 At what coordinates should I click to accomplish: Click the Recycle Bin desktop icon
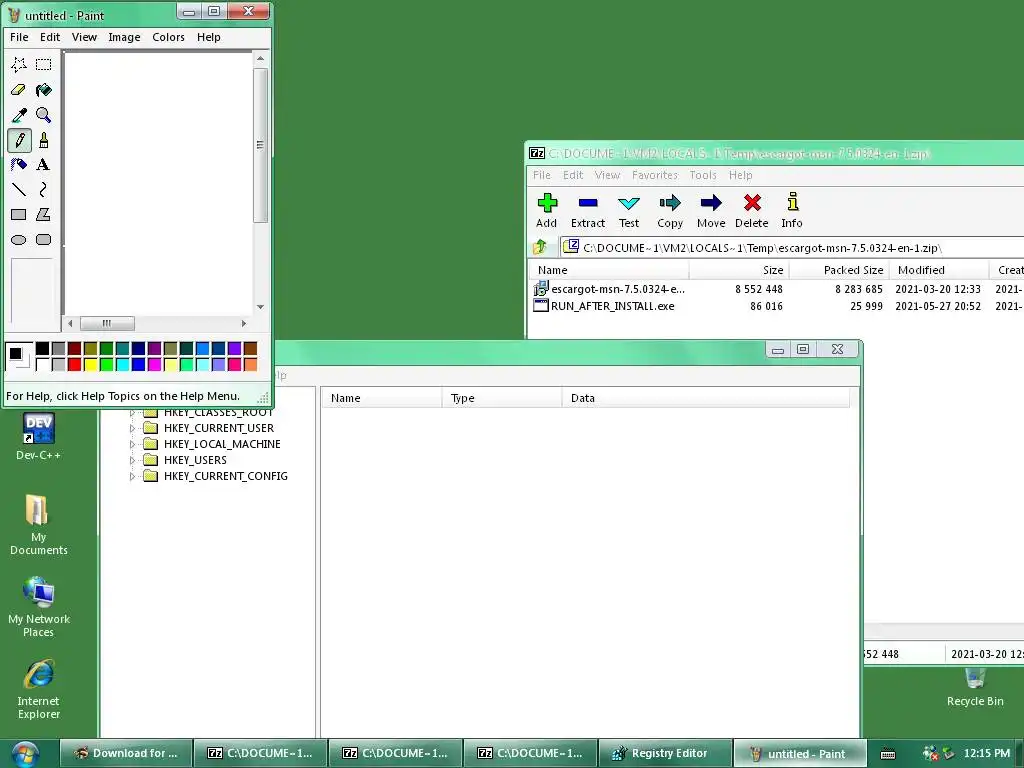(975, 688)
